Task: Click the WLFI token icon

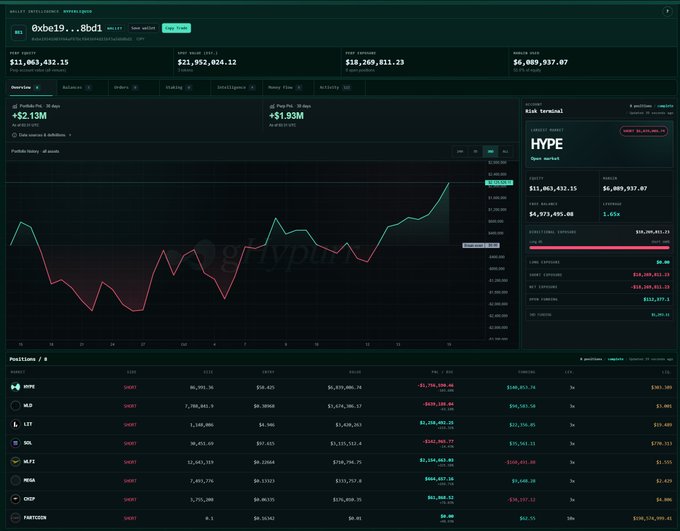Action: (15, 462)
